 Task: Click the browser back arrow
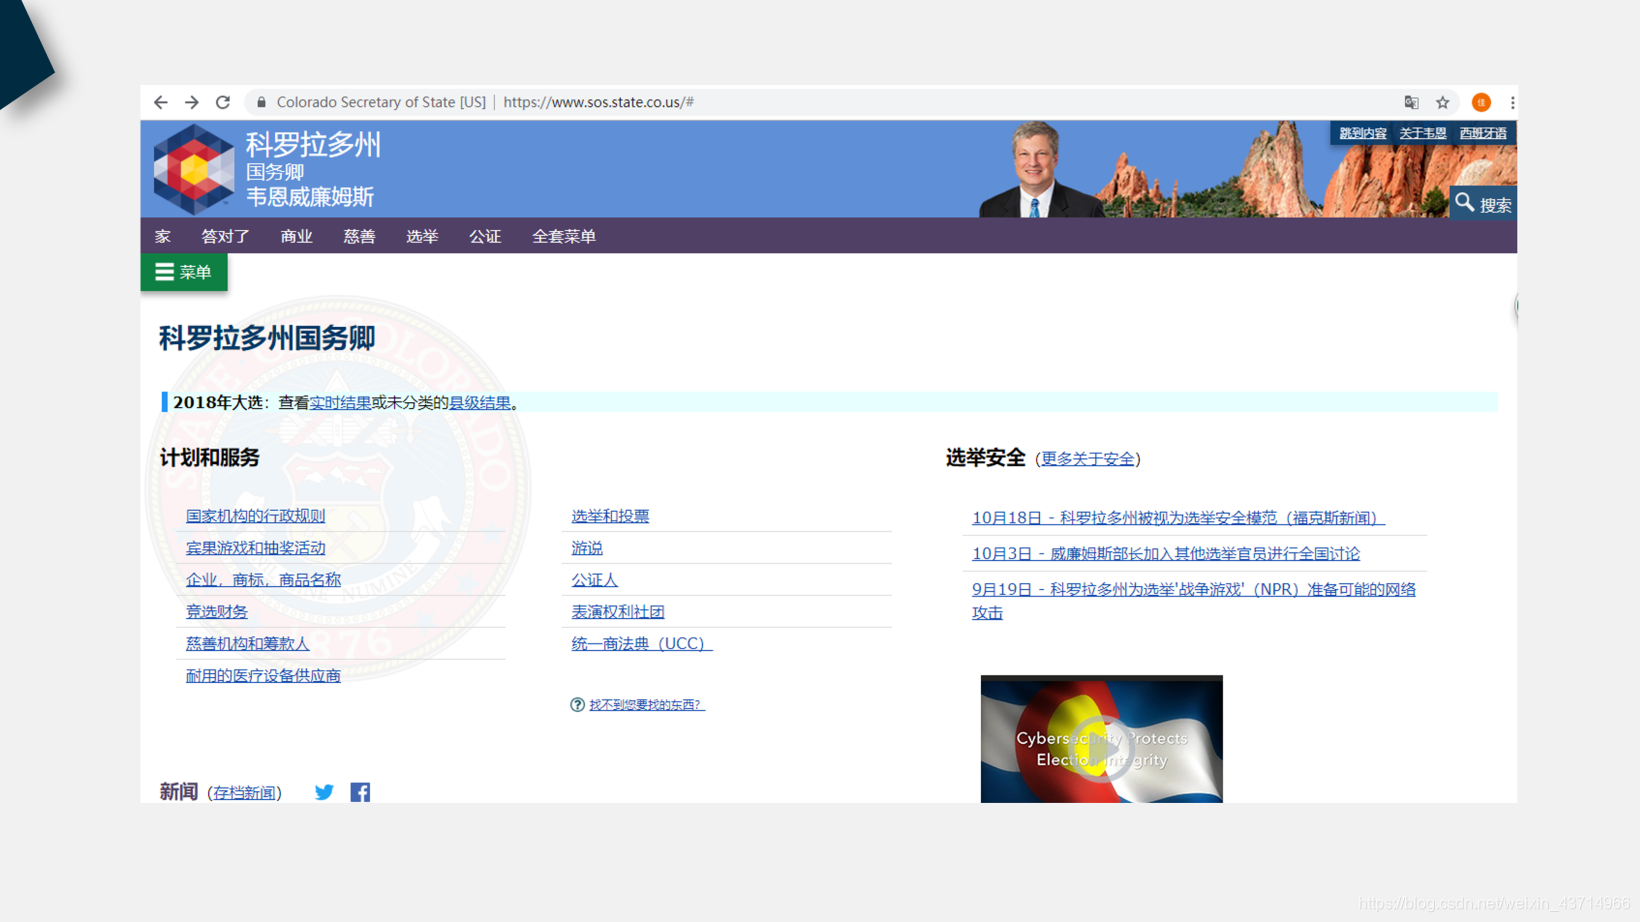tap(160, 102)
